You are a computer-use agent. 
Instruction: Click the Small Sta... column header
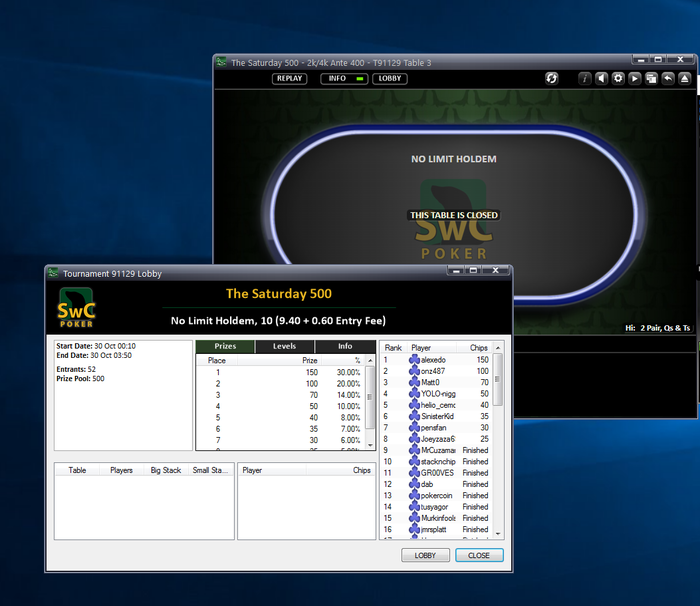(210, 470)
